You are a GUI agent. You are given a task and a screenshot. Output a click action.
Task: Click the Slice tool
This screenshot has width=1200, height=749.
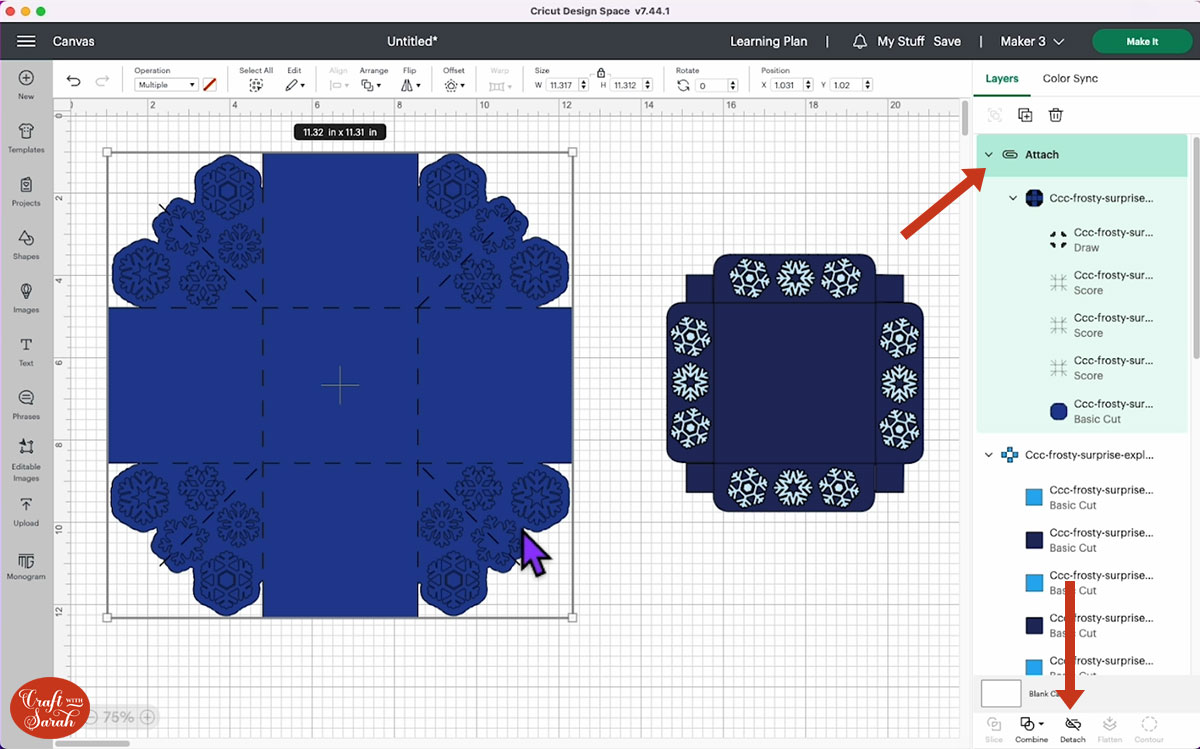tap(994, 729)
